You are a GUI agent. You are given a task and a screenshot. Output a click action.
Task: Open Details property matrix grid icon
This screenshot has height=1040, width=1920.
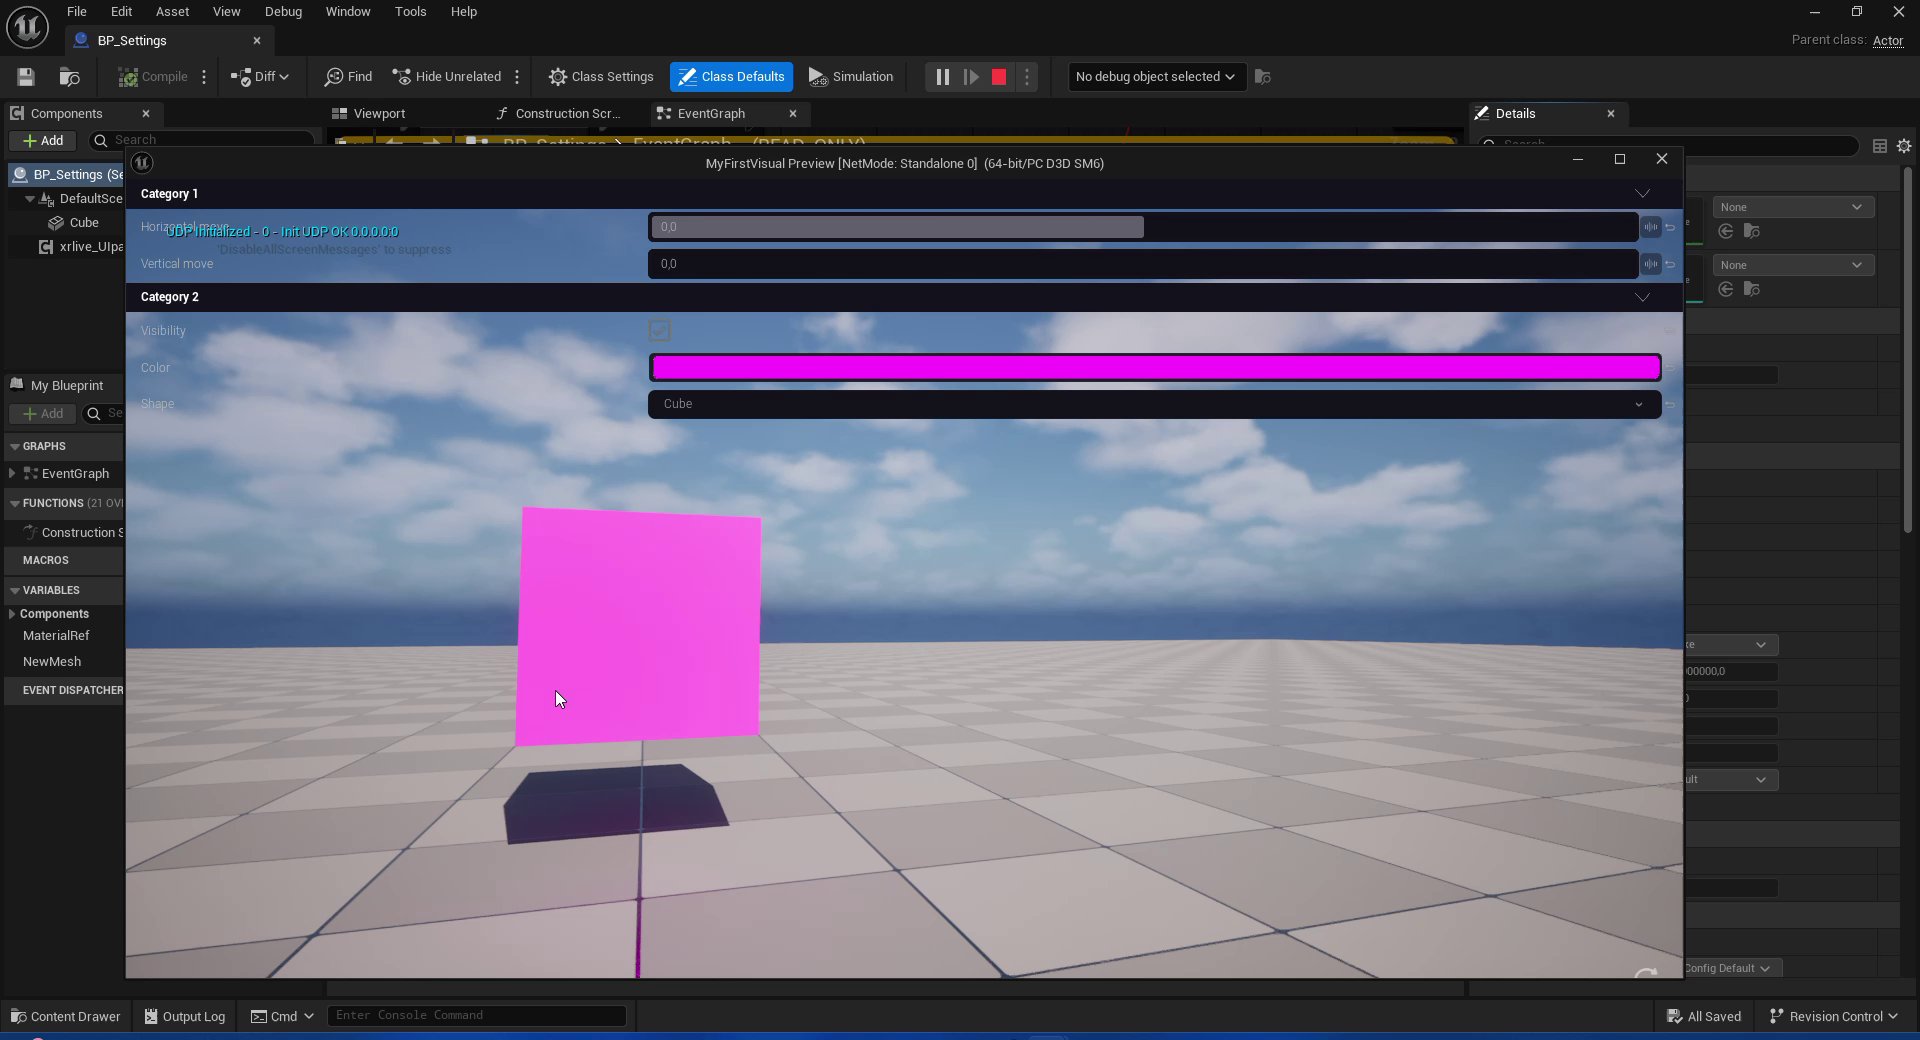pyautogui.click(x=1880, y=146)
